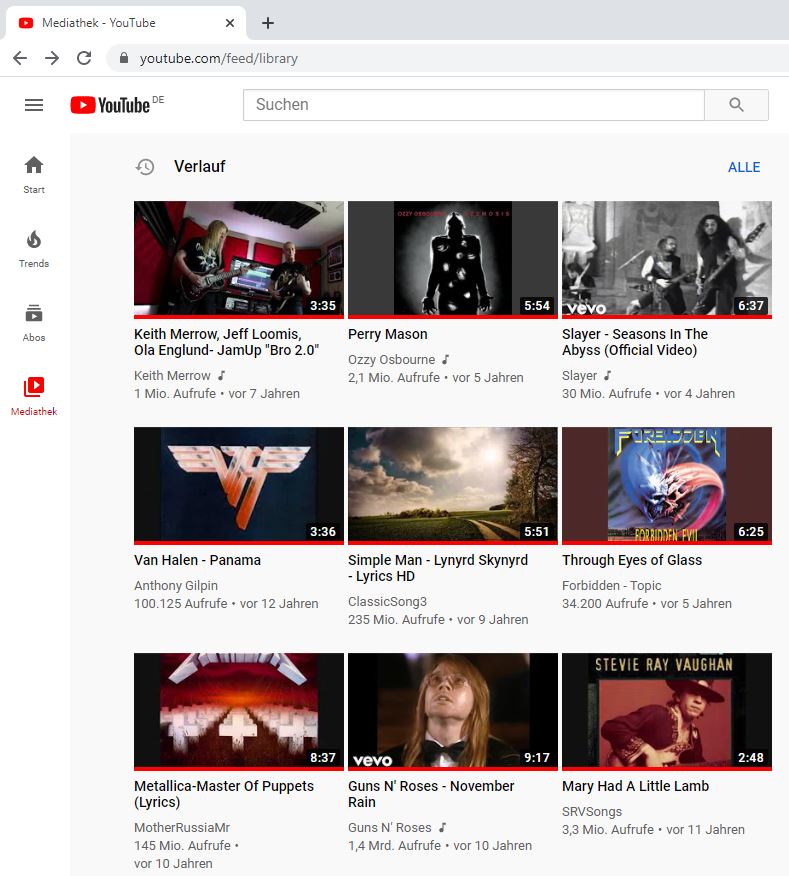This screenshot has width=789, height=876.
Task: Select Mediathek in sidebar
Action: (34, 397)
